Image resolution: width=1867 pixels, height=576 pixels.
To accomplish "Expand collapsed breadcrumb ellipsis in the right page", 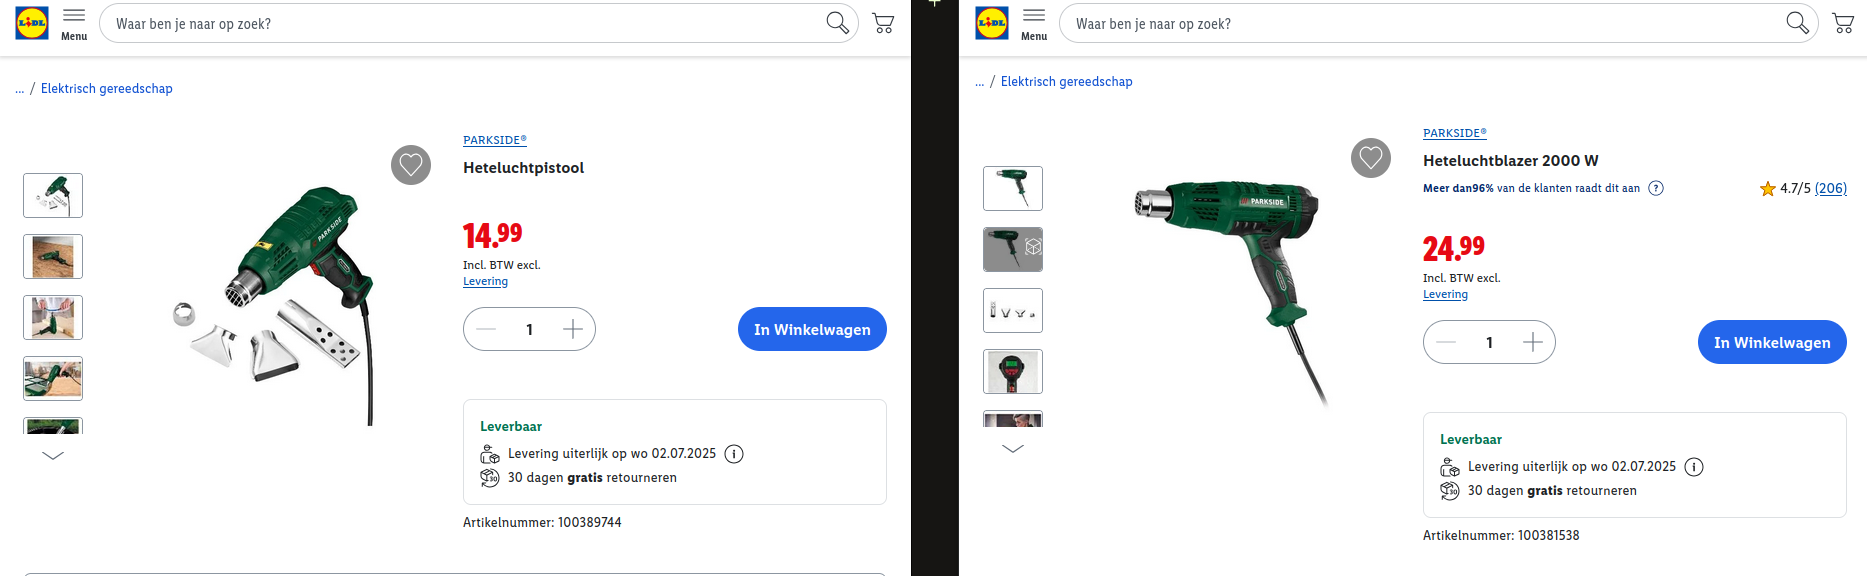I will (x=980, y=82).
